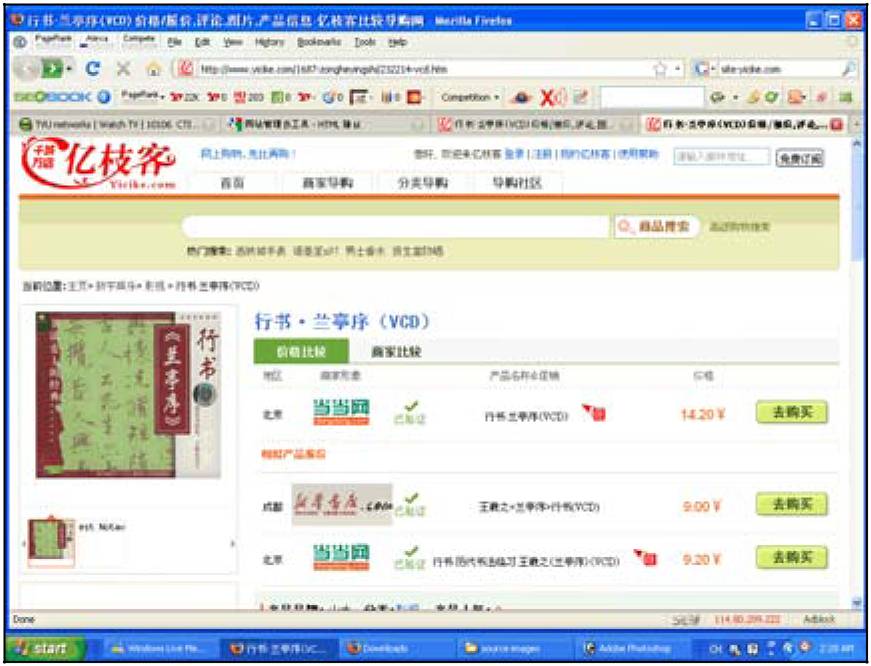Open the search engine selector dropdown
The image size is (871, 666).
coord(704,69)
